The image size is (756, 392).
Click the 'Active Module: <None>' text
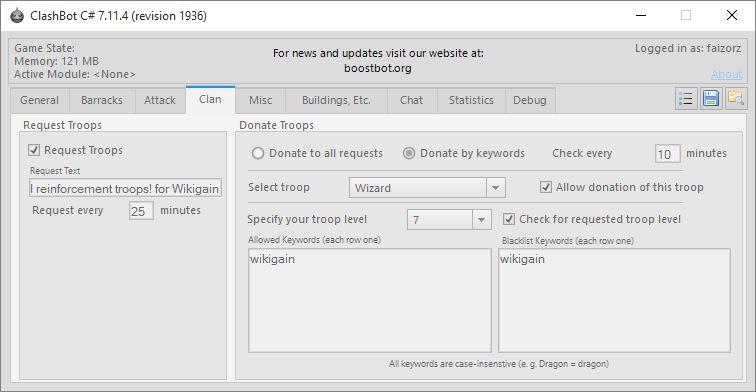(x=75, y=74)
